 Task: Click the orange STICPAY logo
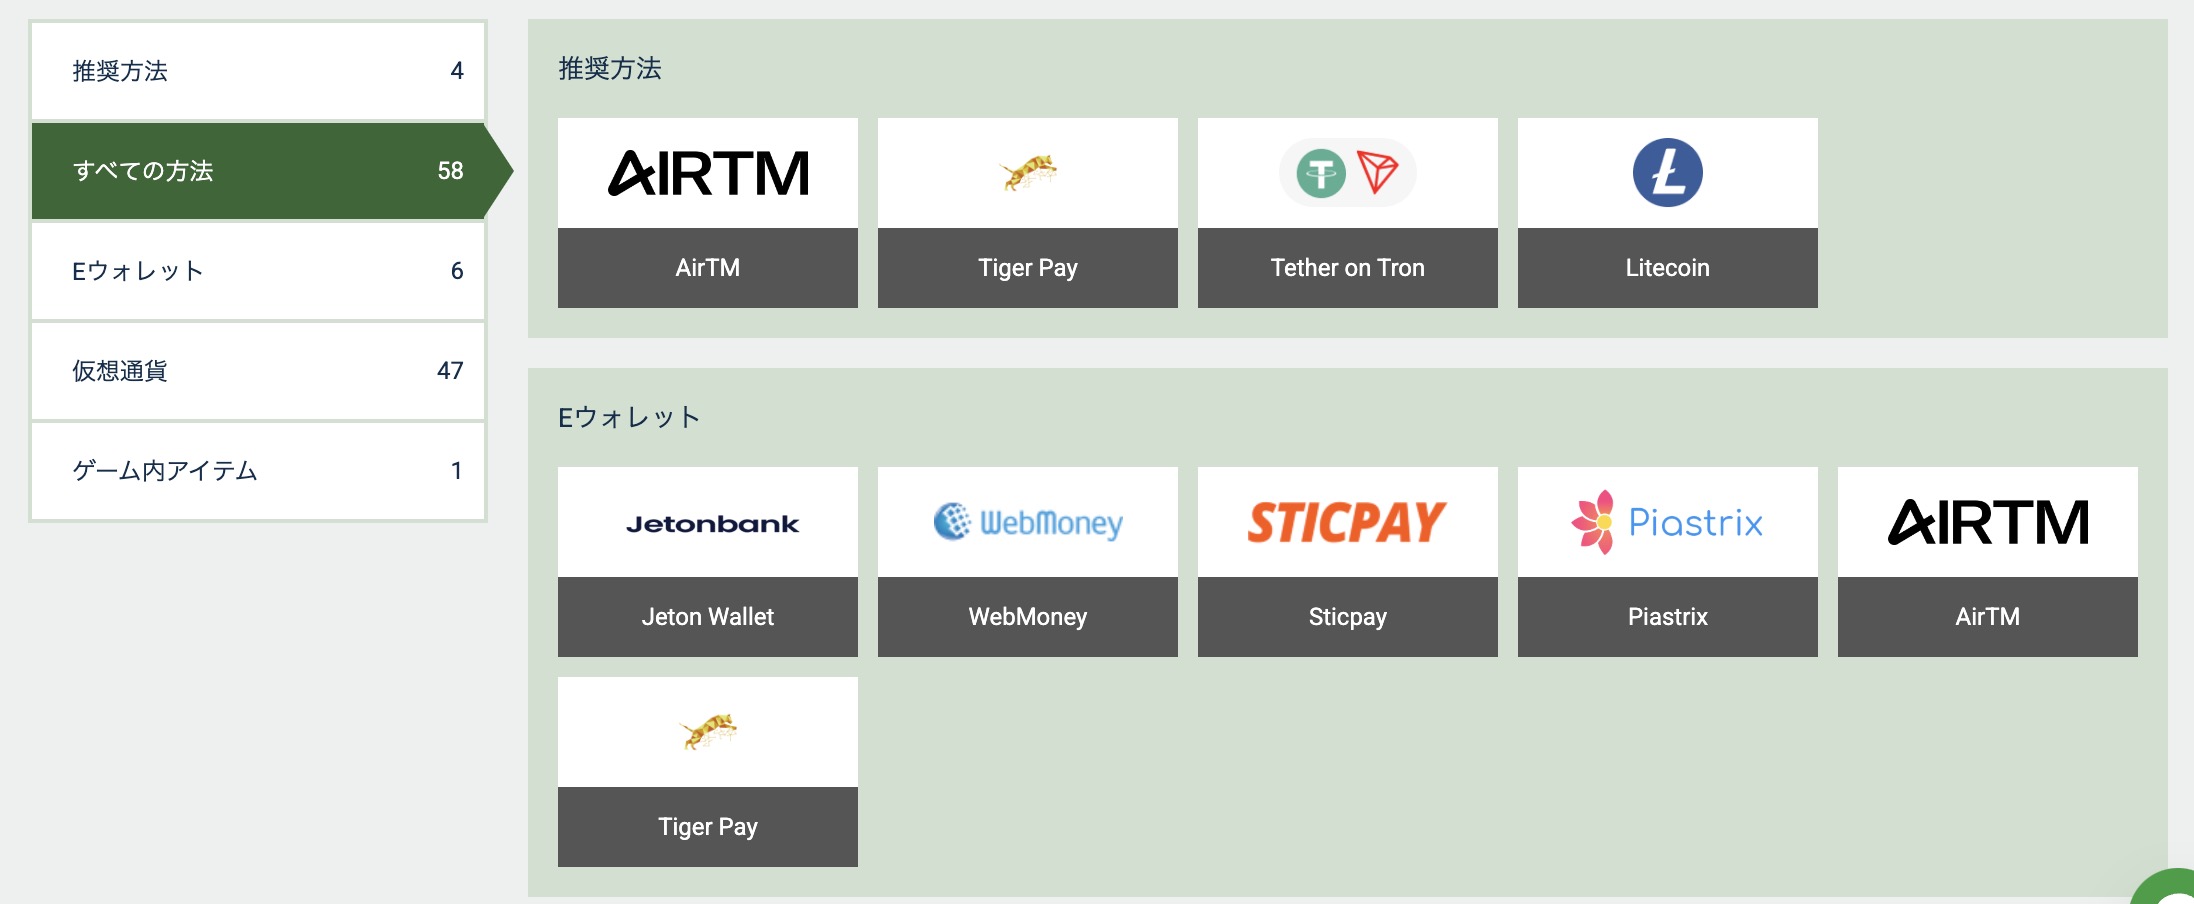(1347, 522)
